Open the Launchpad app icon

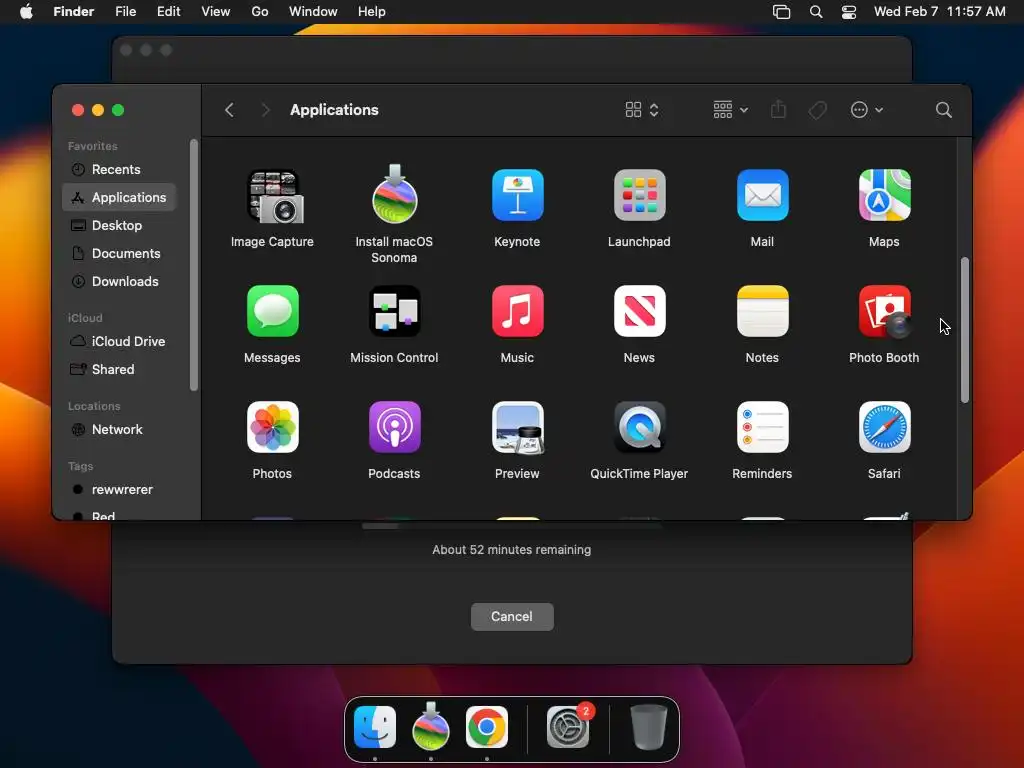[x=639, y=195]
